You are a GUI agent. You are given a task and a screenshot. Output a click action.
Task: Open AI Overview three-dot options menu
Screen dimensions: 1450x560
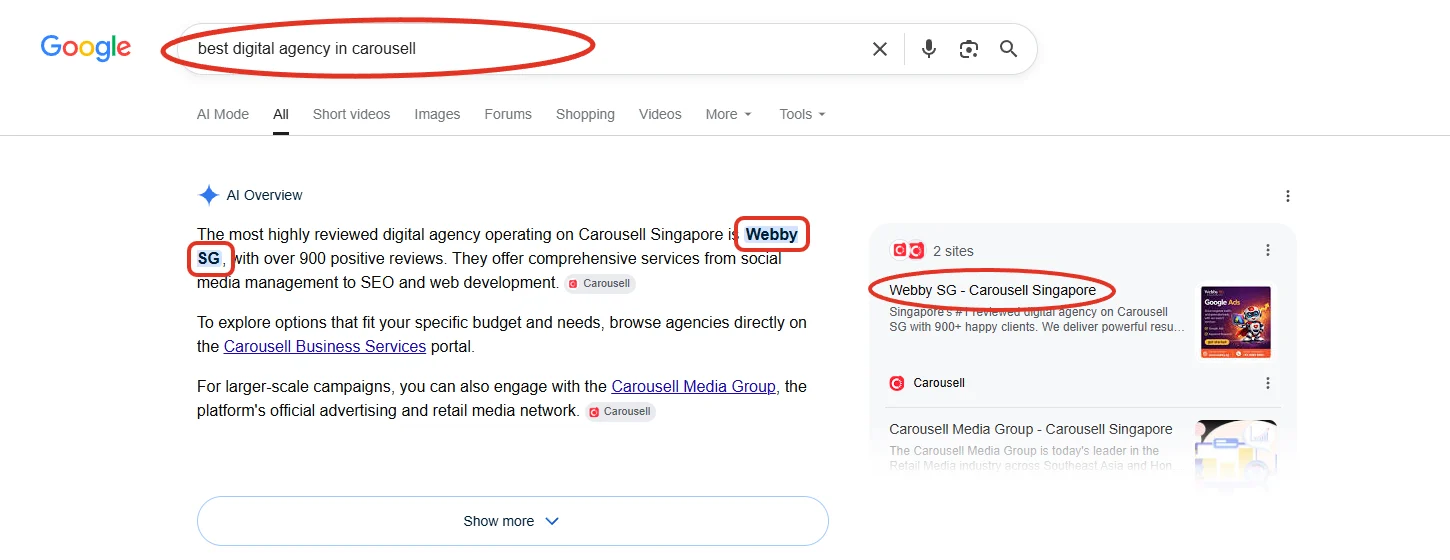point(1288,196)
